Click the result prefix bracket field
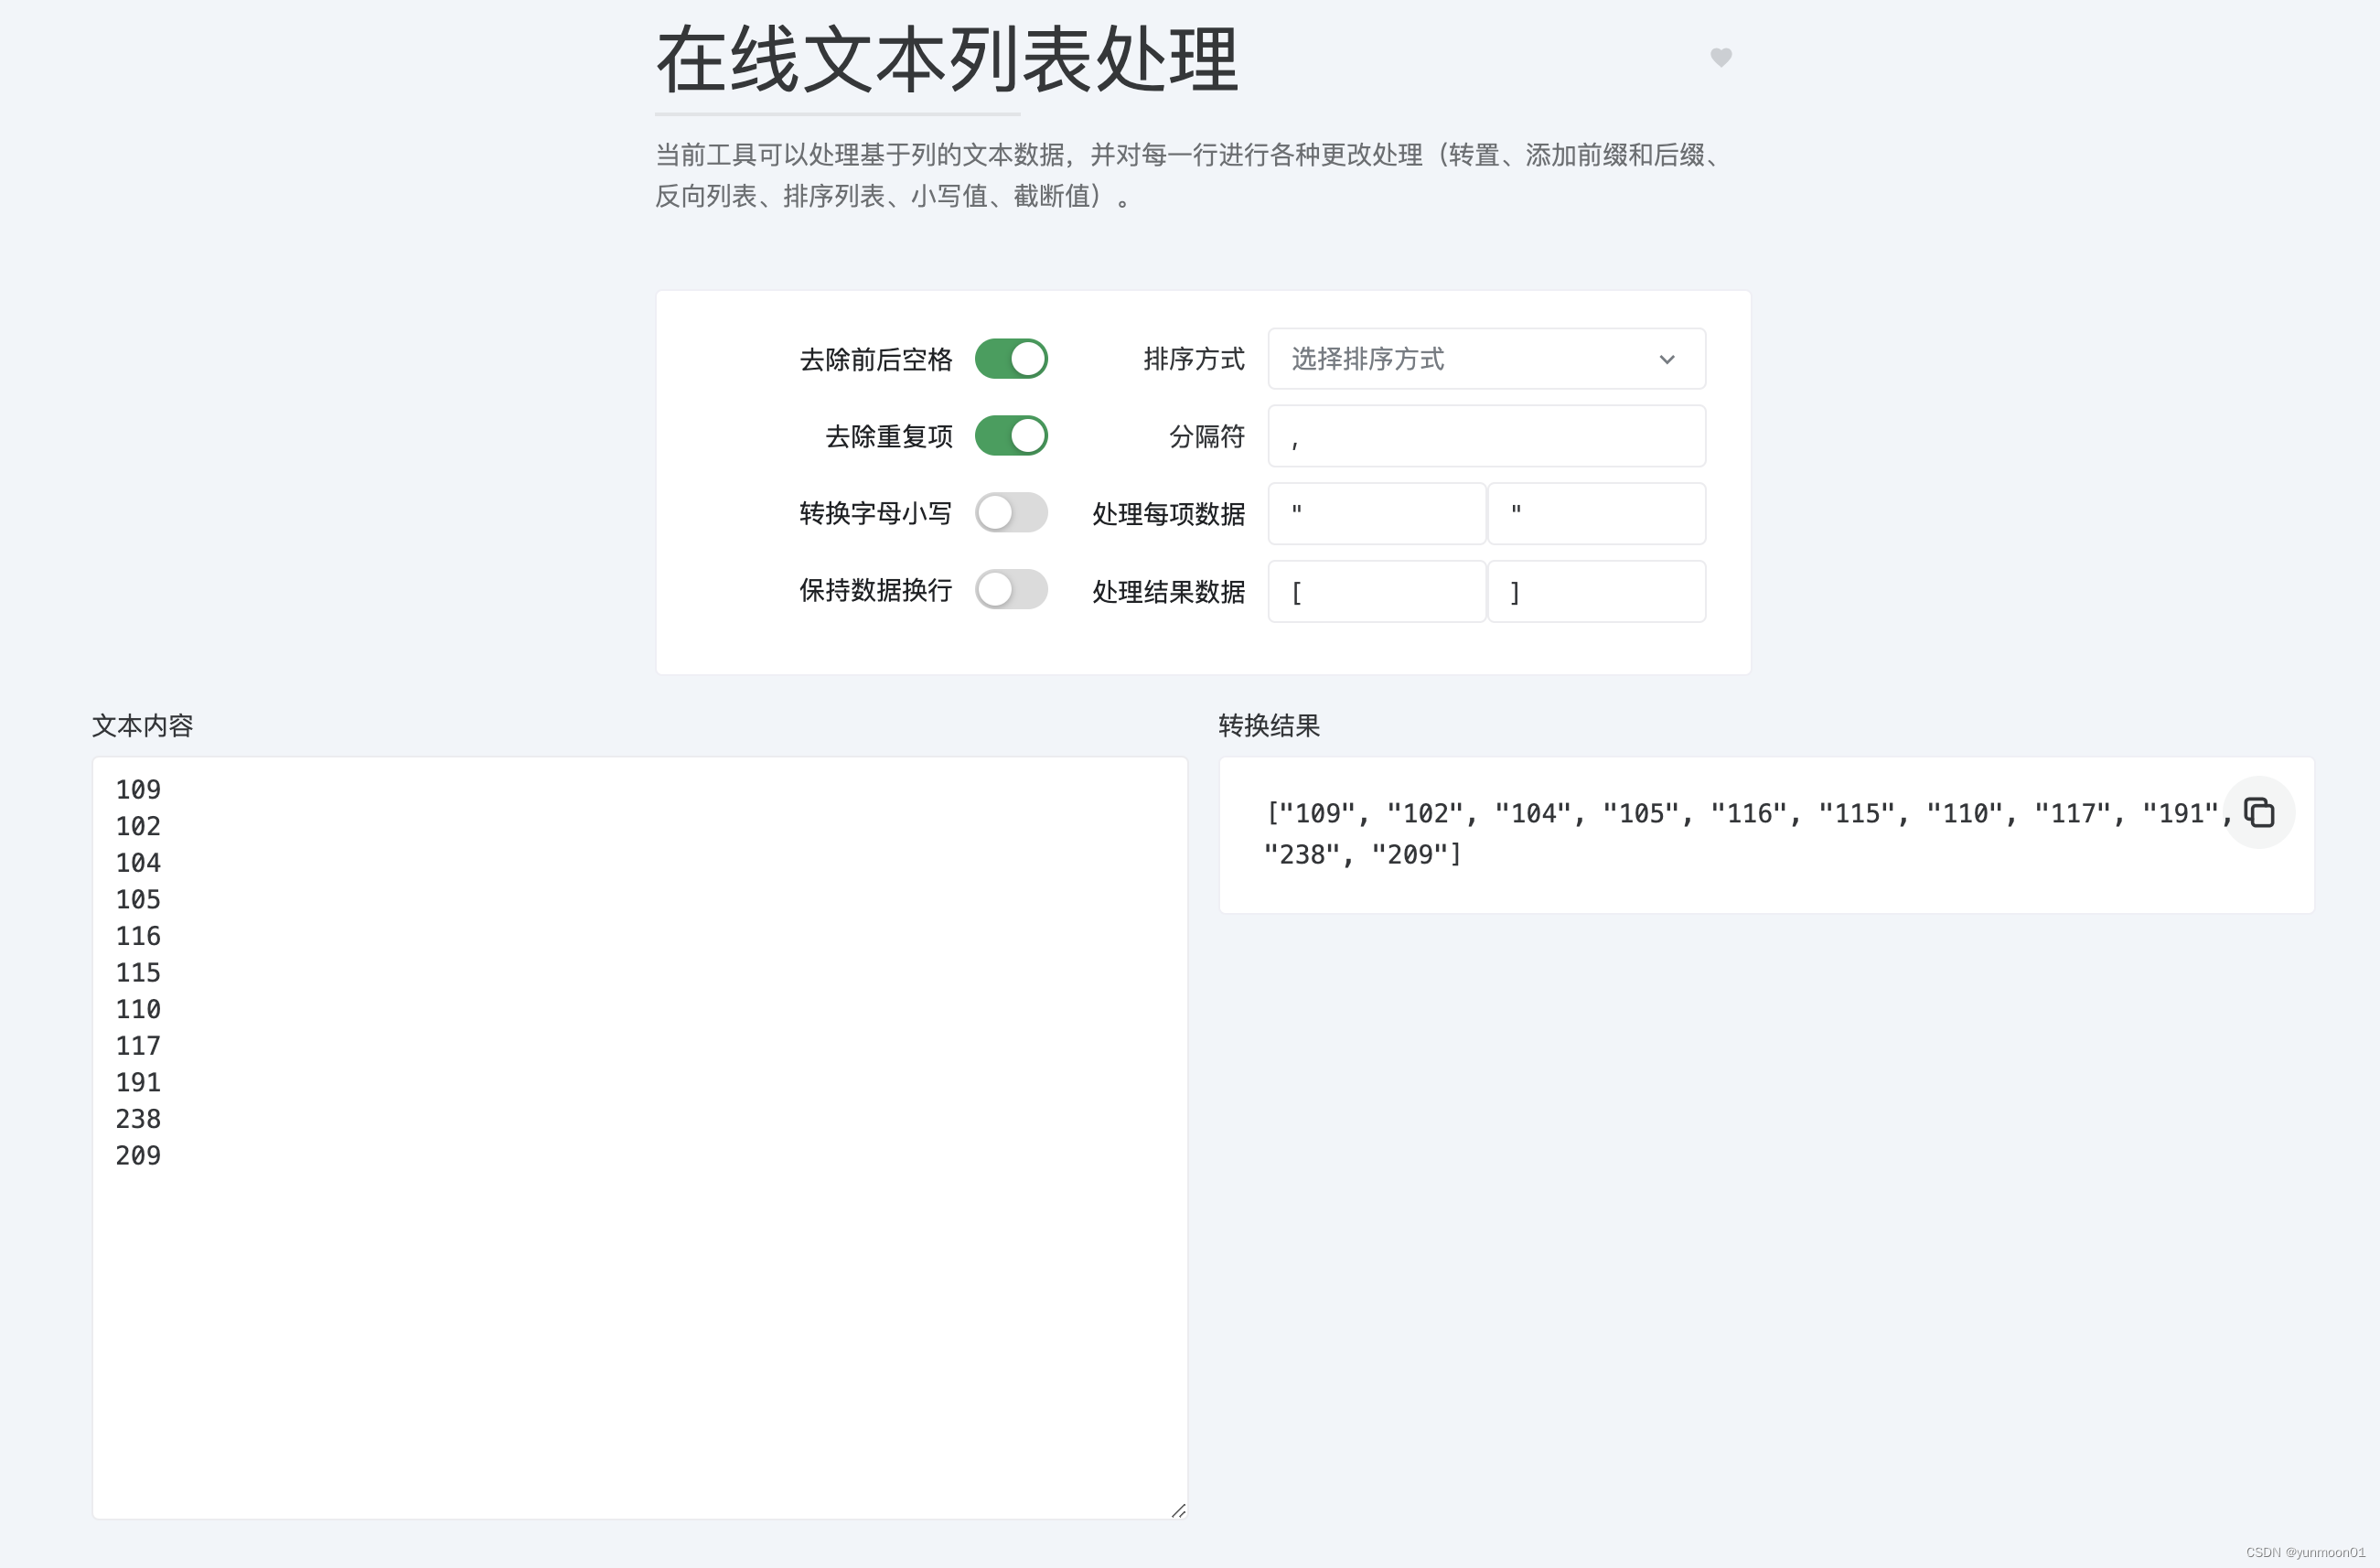2380x1568 pixels. [1377, 592]
